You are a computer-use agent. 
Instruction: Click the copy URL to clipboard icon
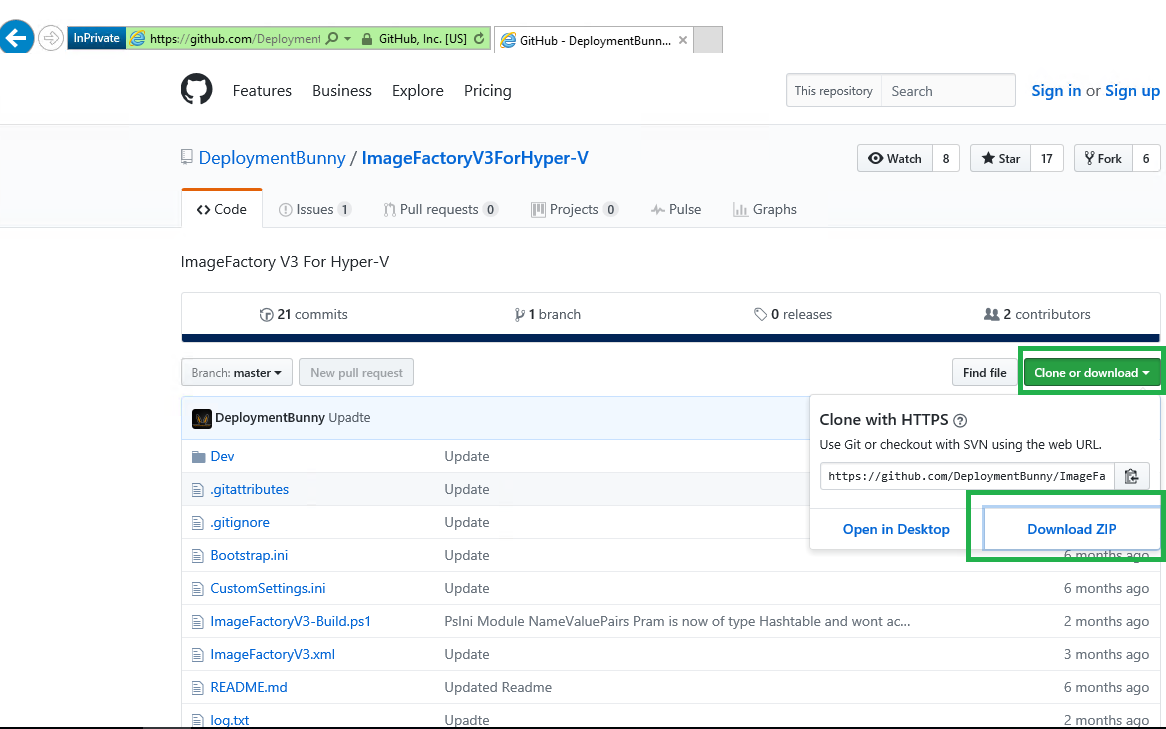1132,476
